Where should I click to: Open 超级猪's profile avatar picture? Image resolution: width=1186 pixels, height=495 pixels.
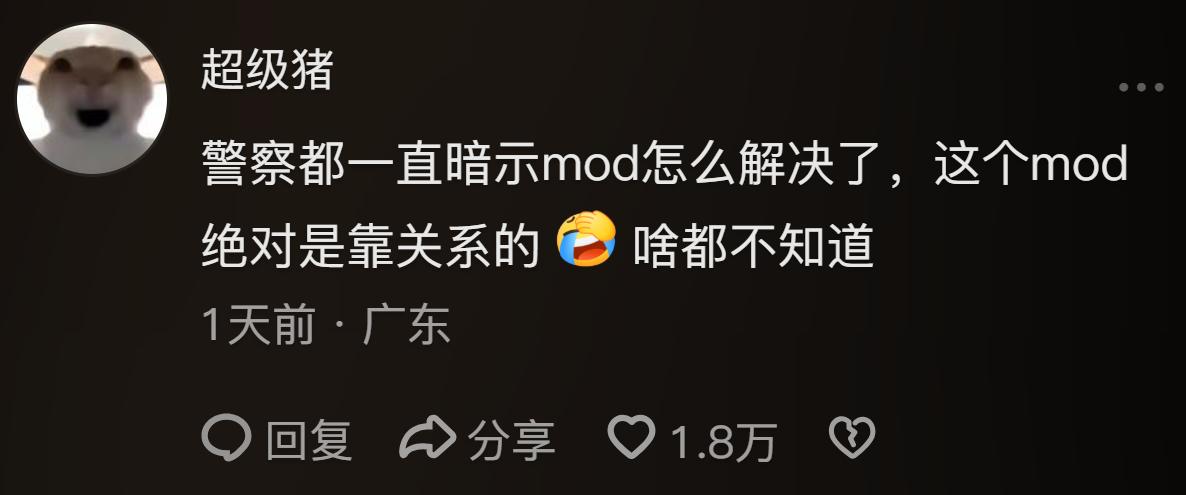92,99
